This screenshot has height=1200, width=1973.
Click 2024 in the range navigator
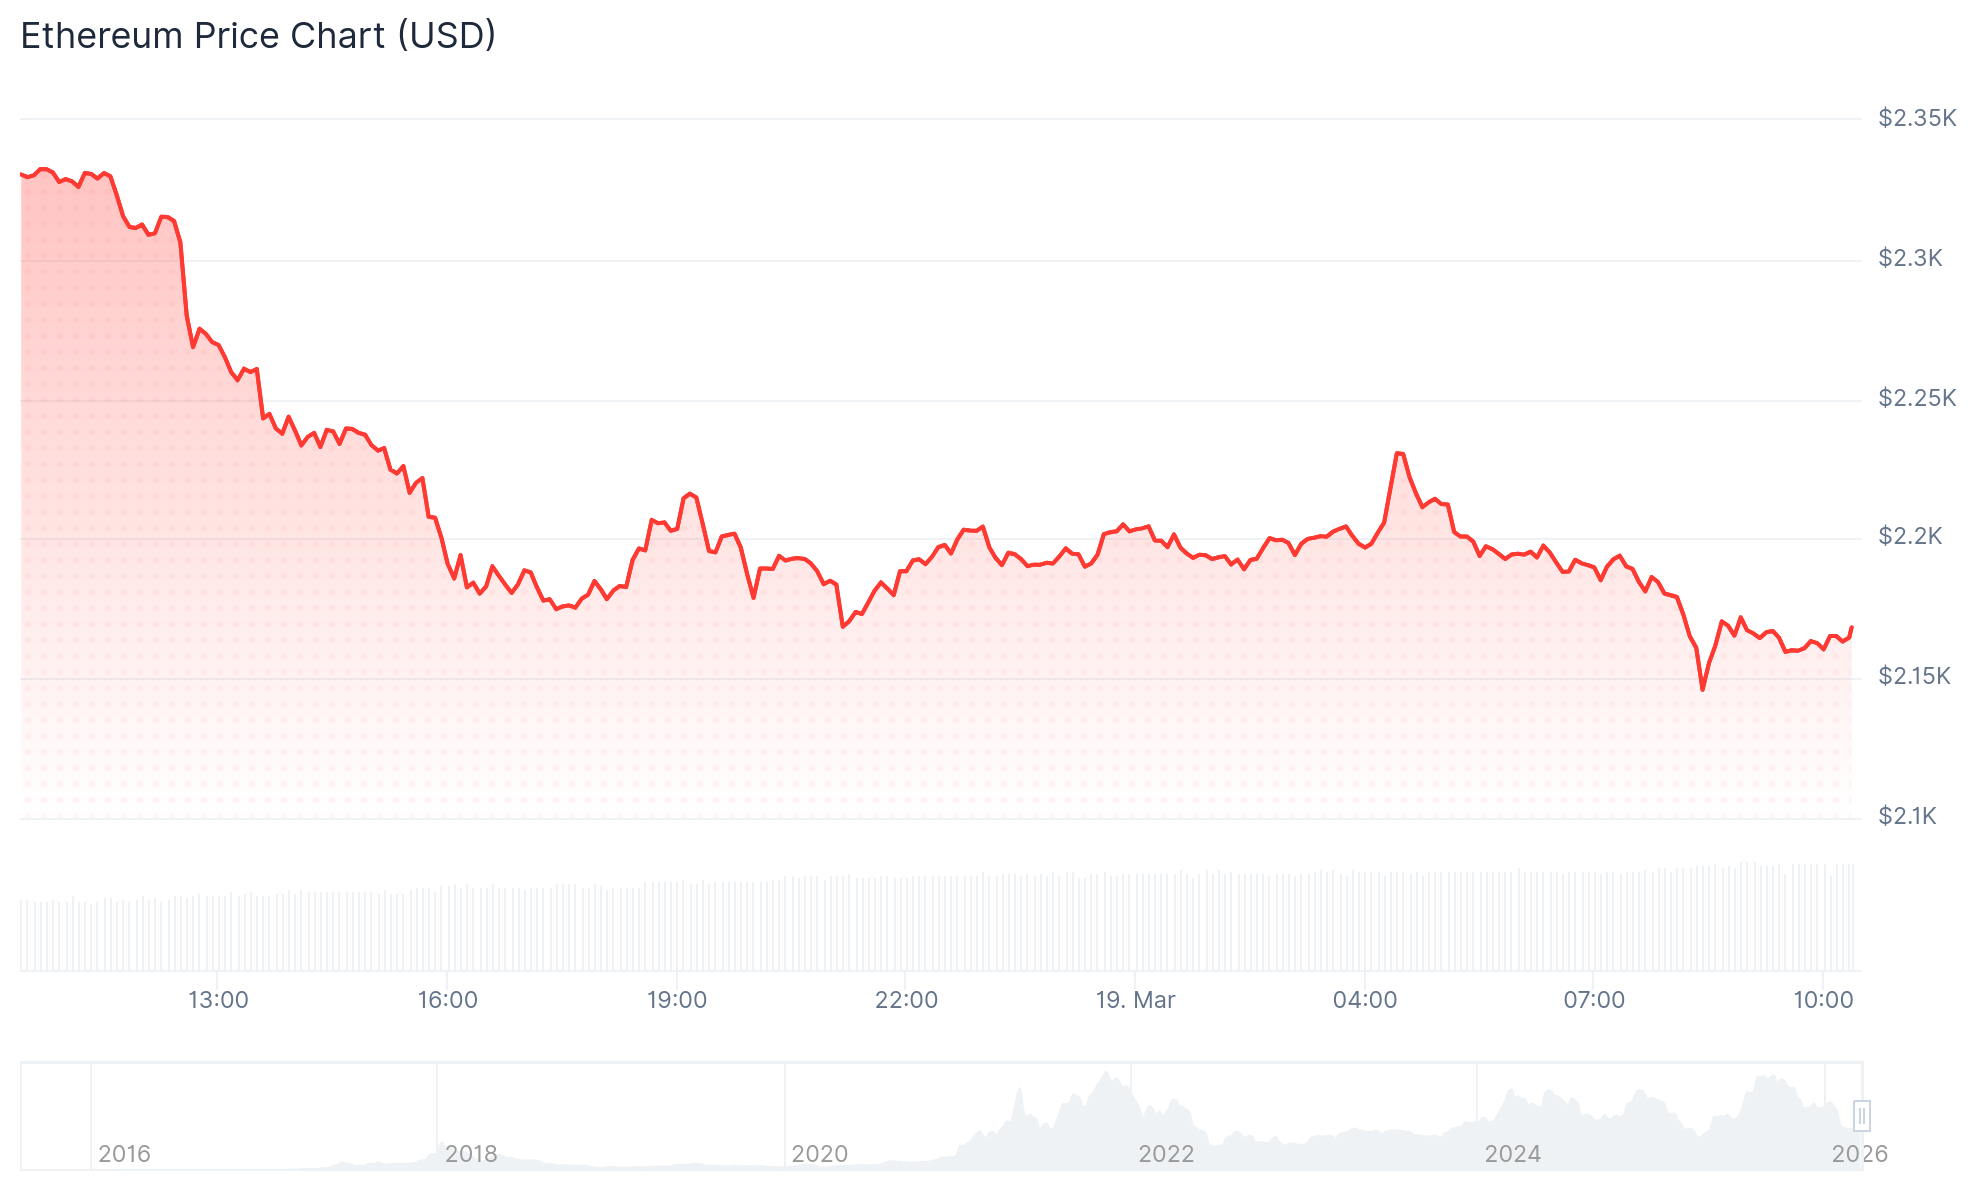(x=1512, y=1154)
